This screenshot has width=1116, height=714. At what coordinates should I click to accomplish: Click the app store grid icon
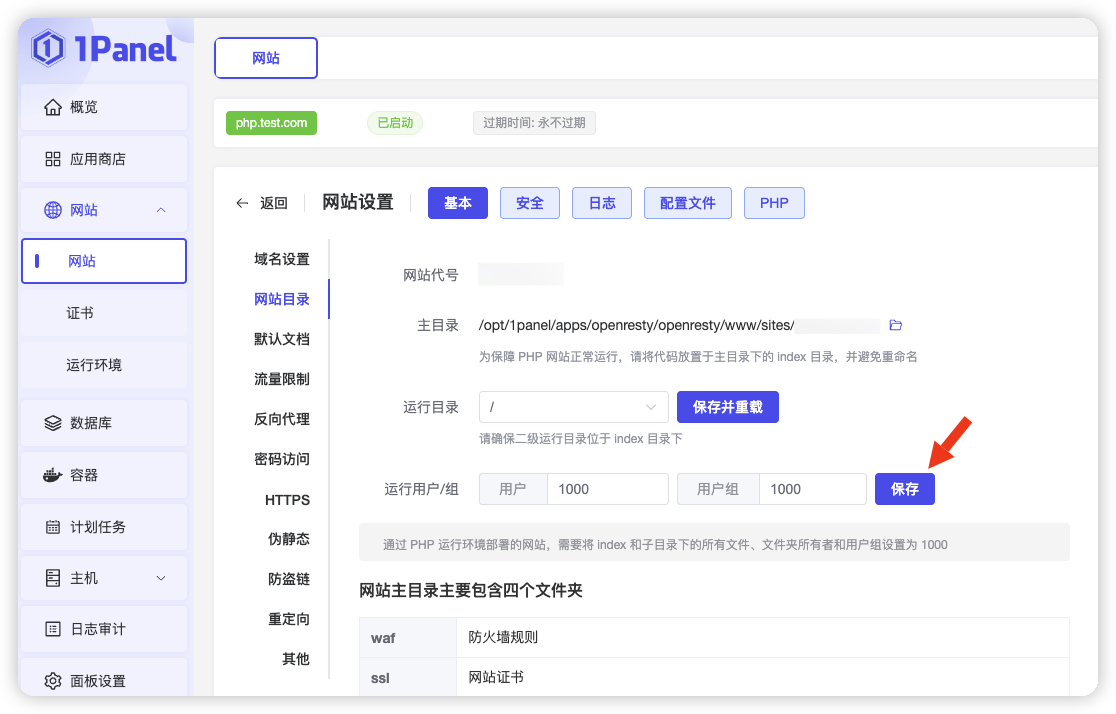53,159
